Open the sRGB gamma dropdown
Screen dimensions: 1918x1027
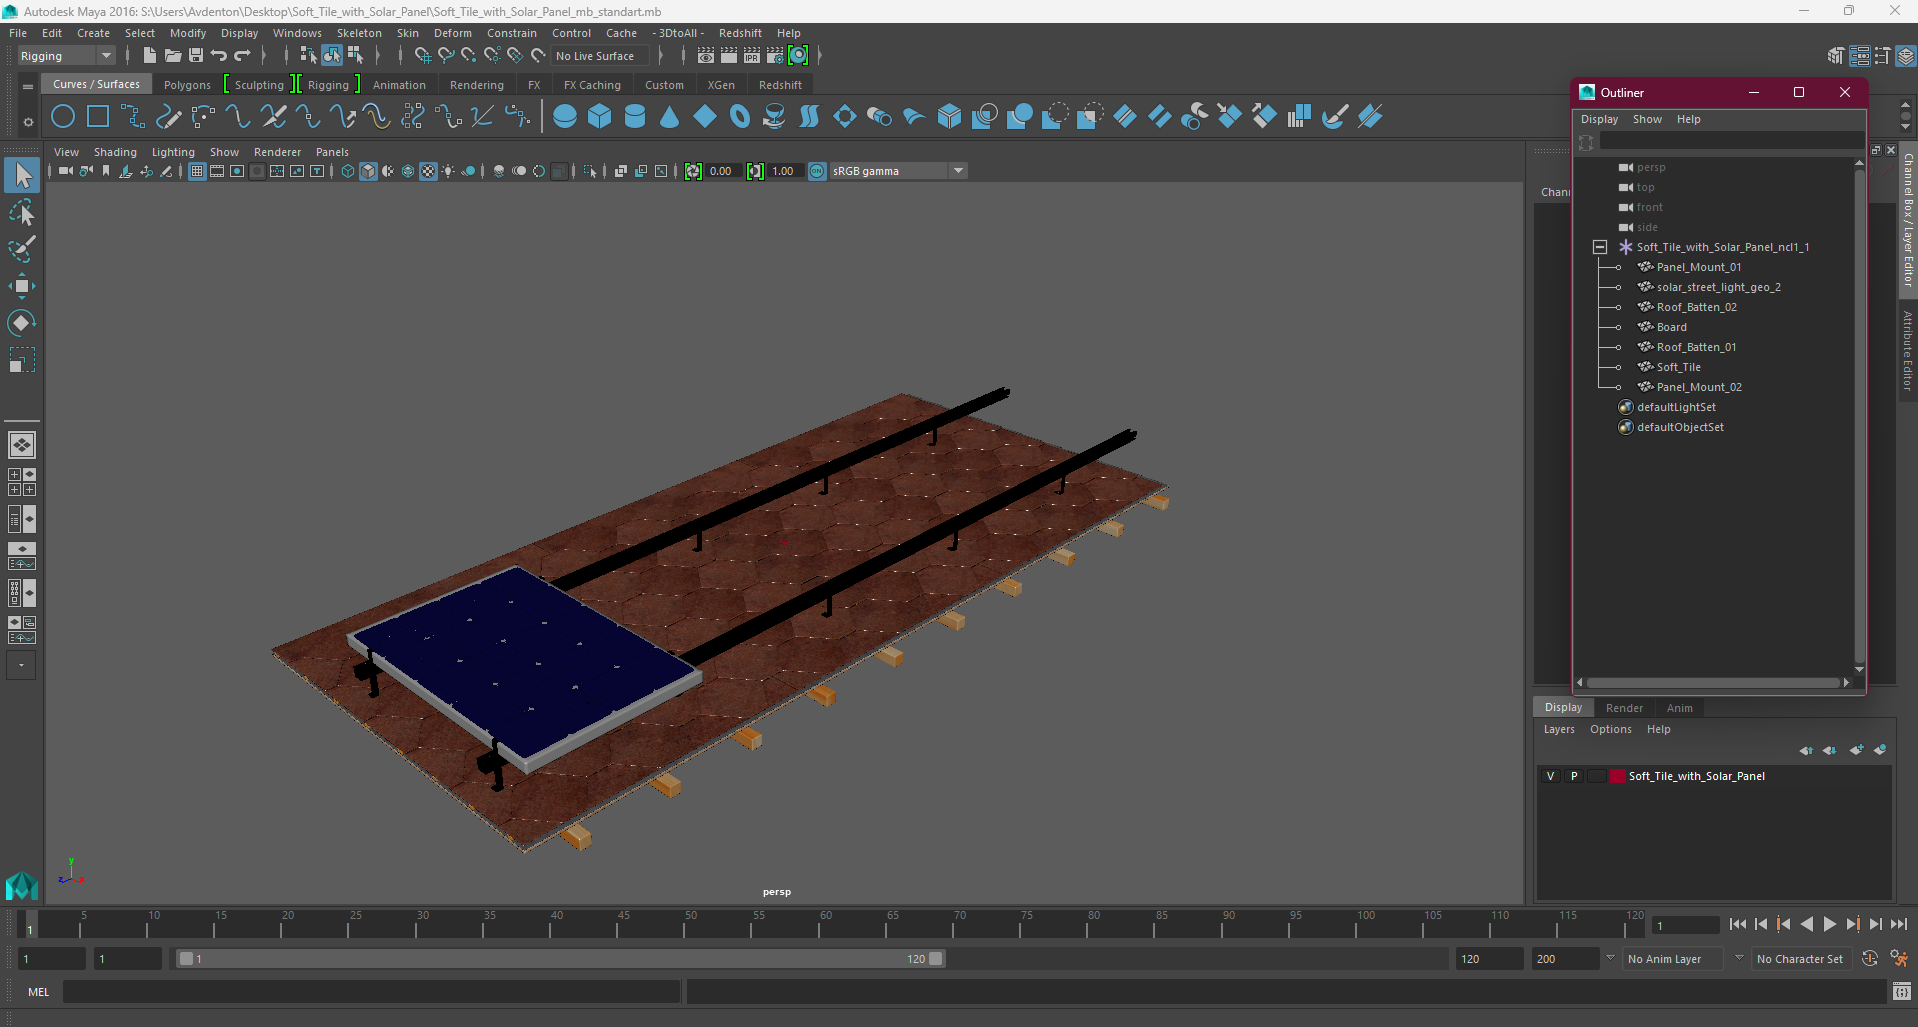coord(958,171)
